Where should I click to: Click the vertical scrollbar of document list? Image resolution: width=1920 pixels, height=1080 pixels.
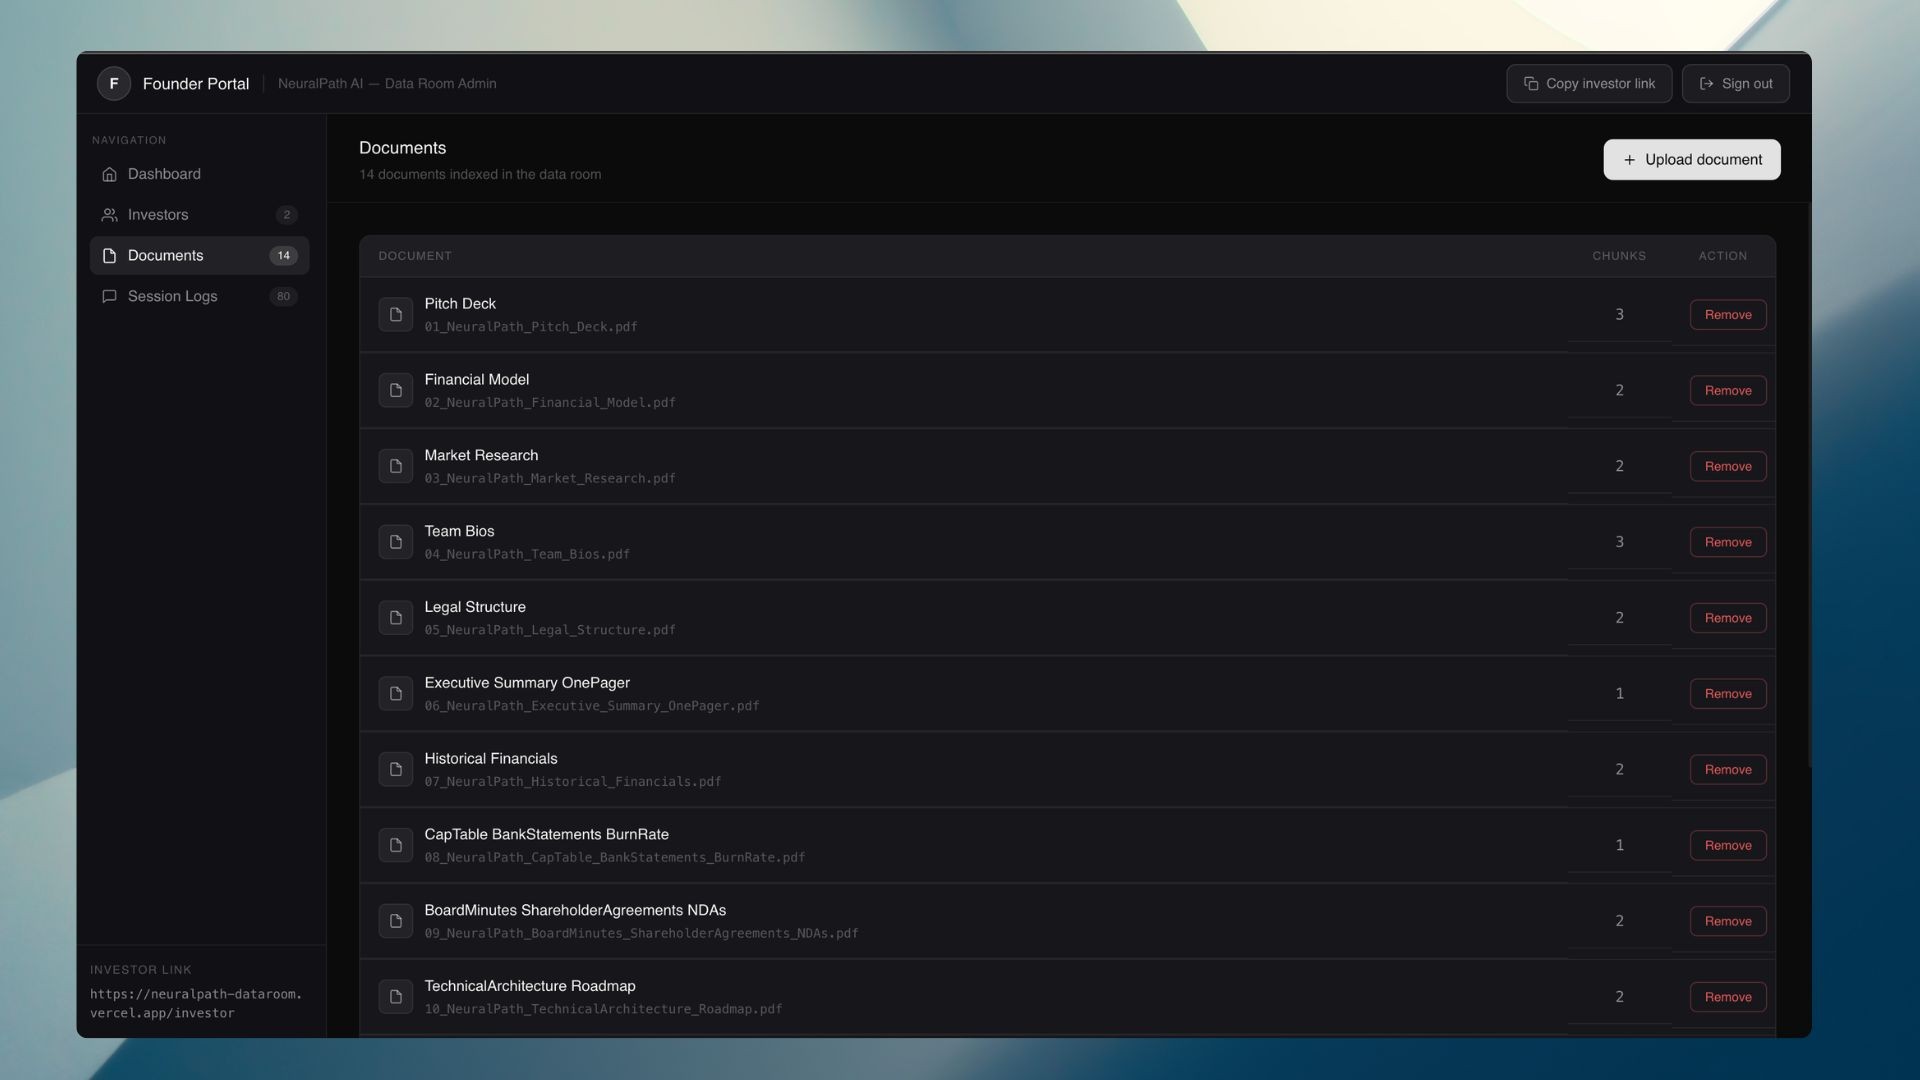pos(1808,486)
